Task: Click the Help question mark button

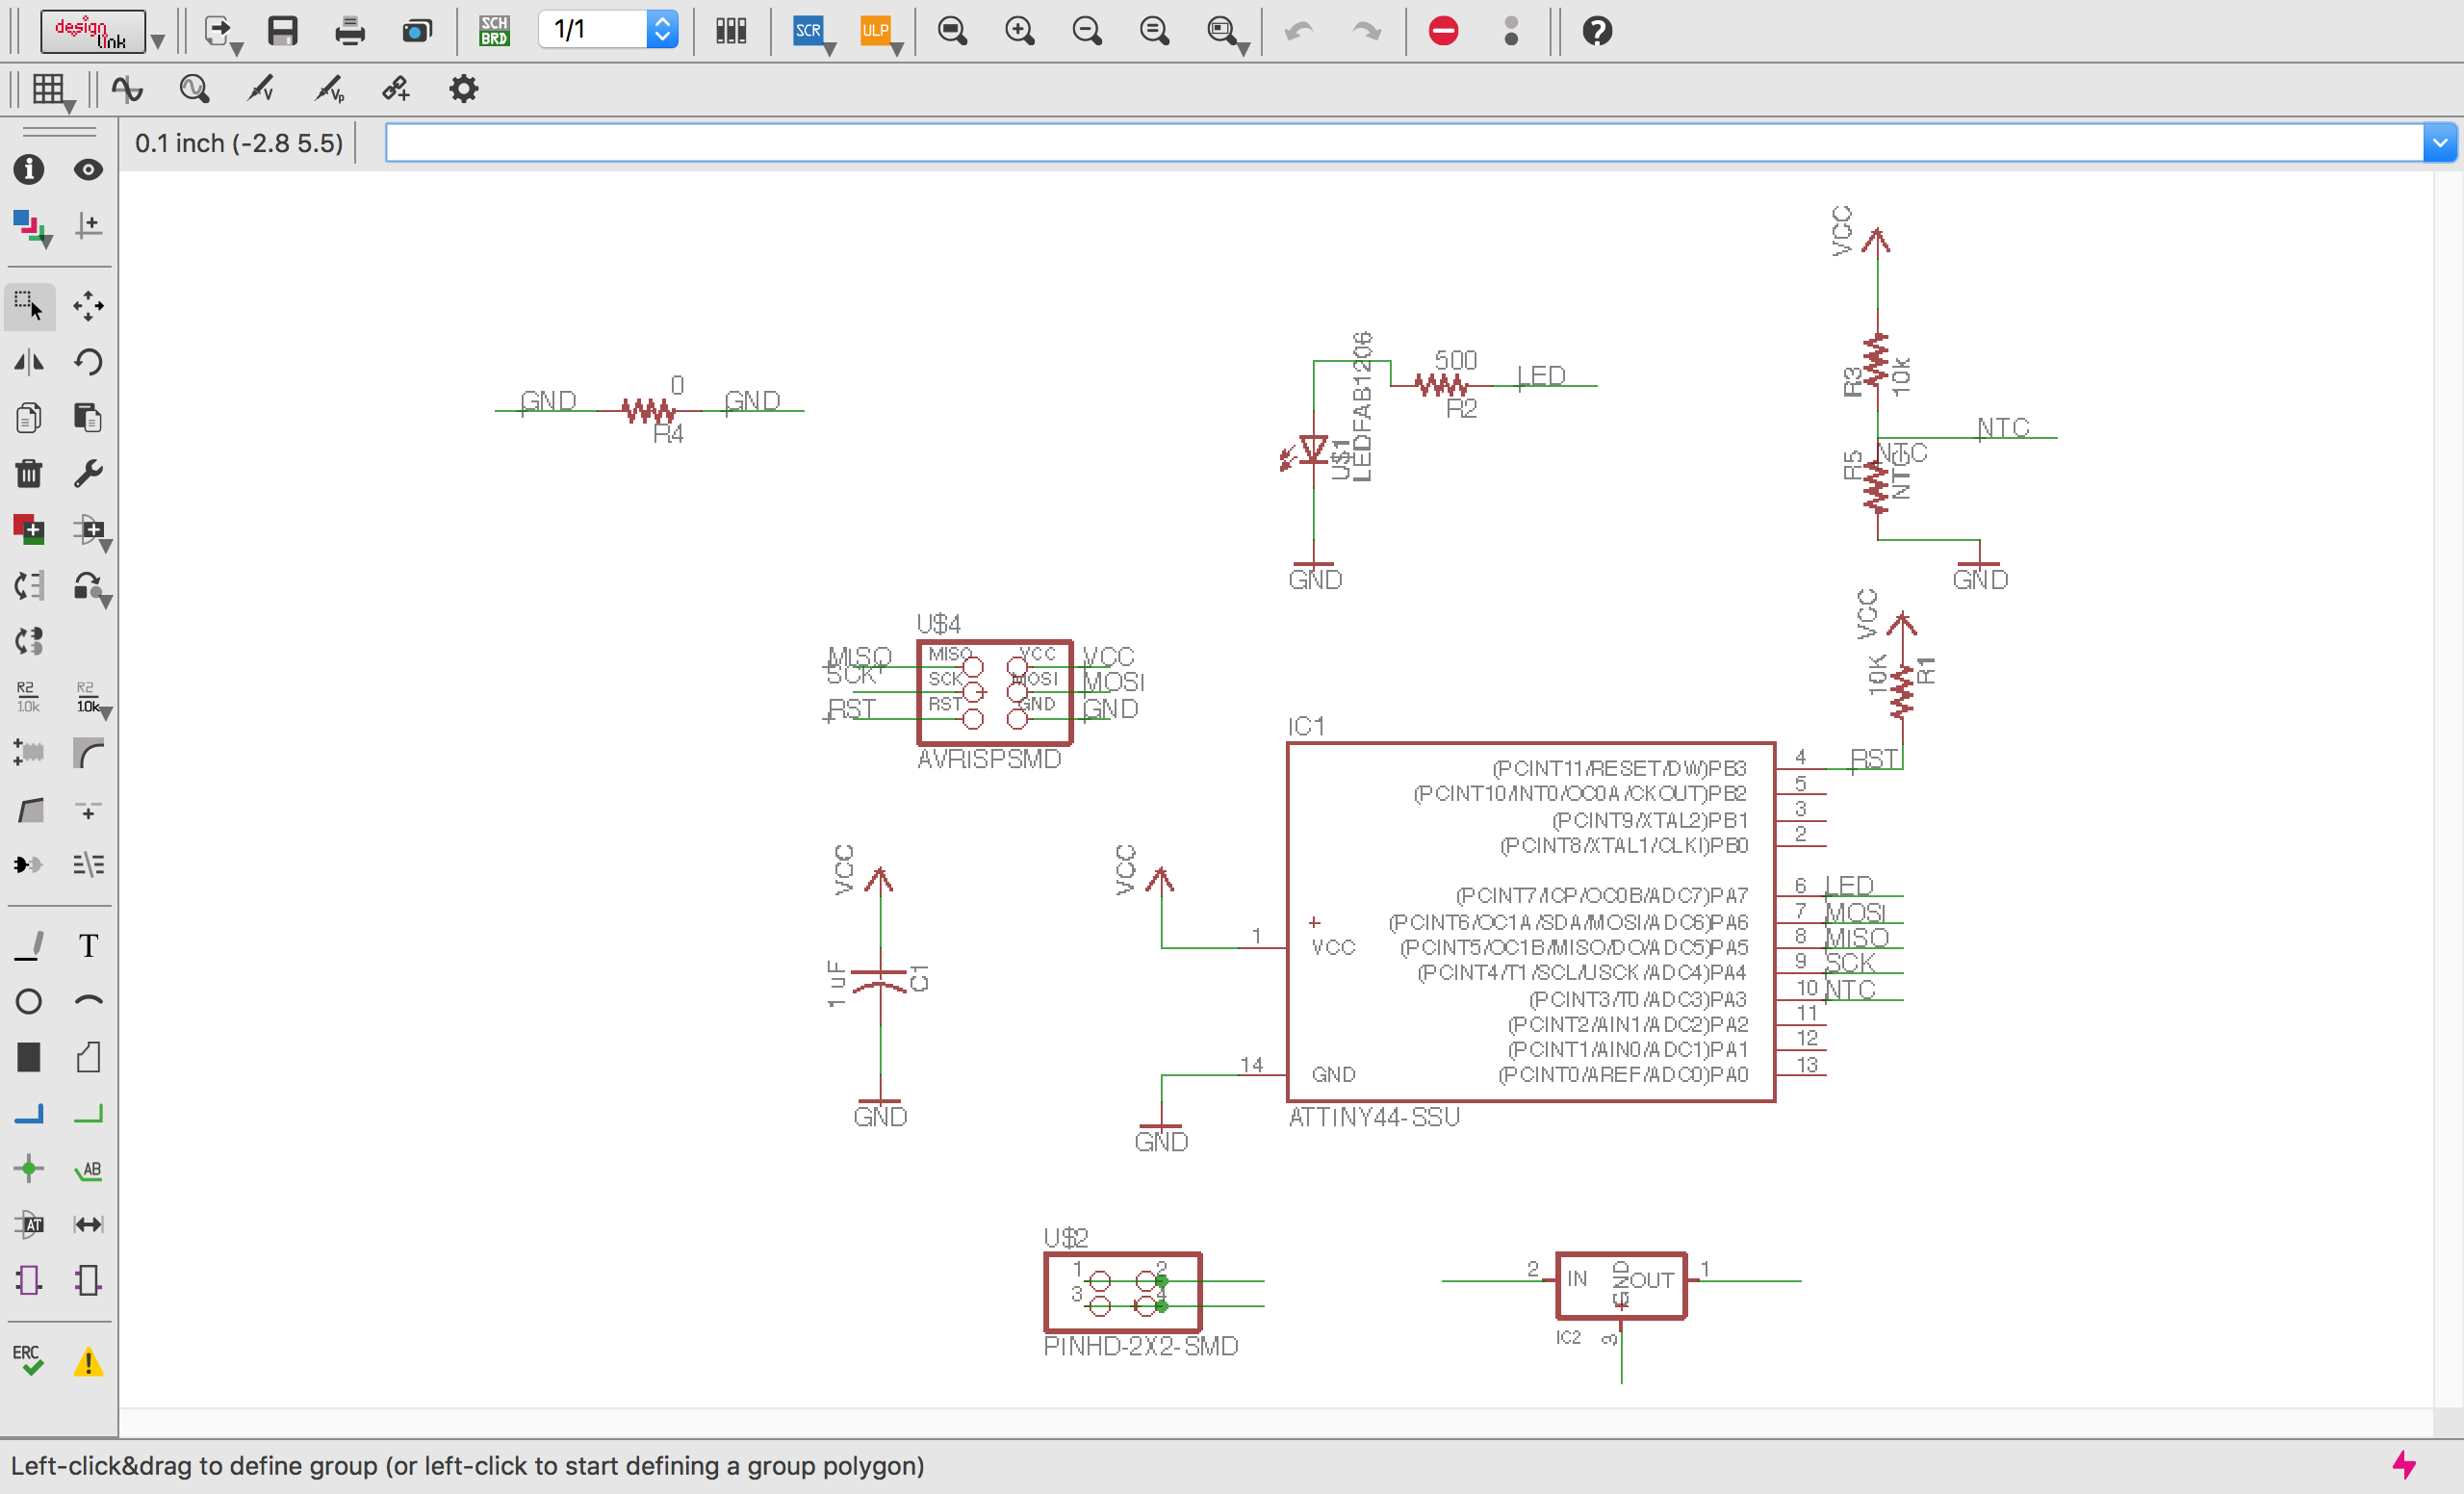Action: pos(1597,31)
